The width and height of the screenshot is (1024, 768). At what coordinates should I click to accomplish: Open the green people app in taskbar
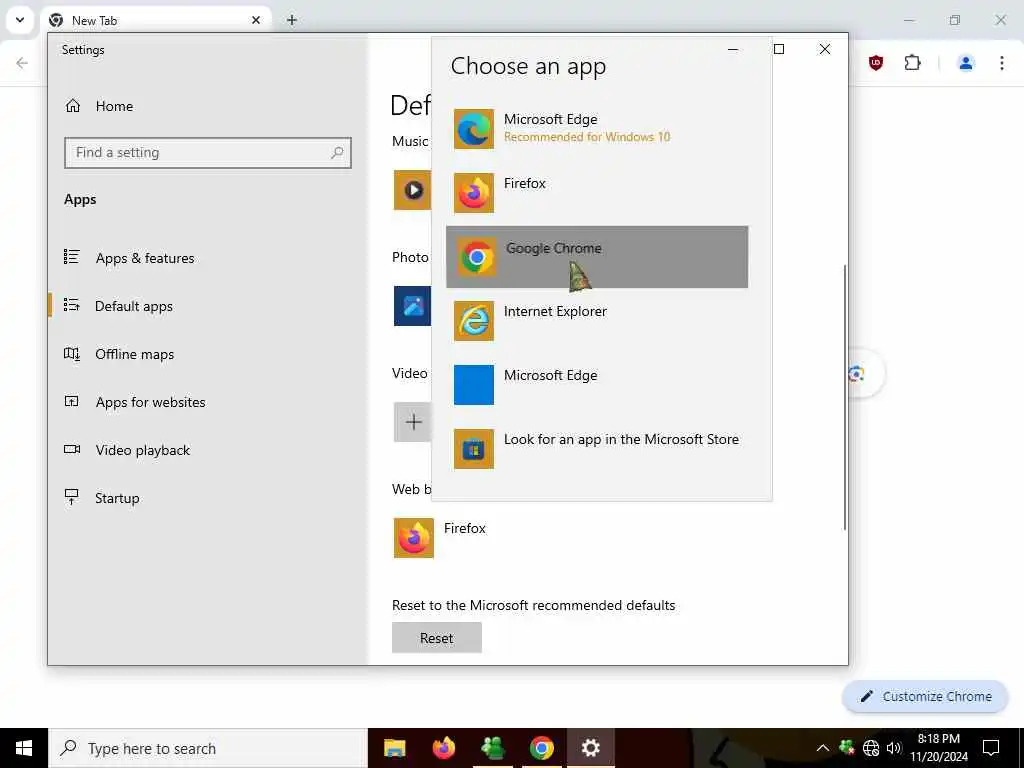[493, 748]
